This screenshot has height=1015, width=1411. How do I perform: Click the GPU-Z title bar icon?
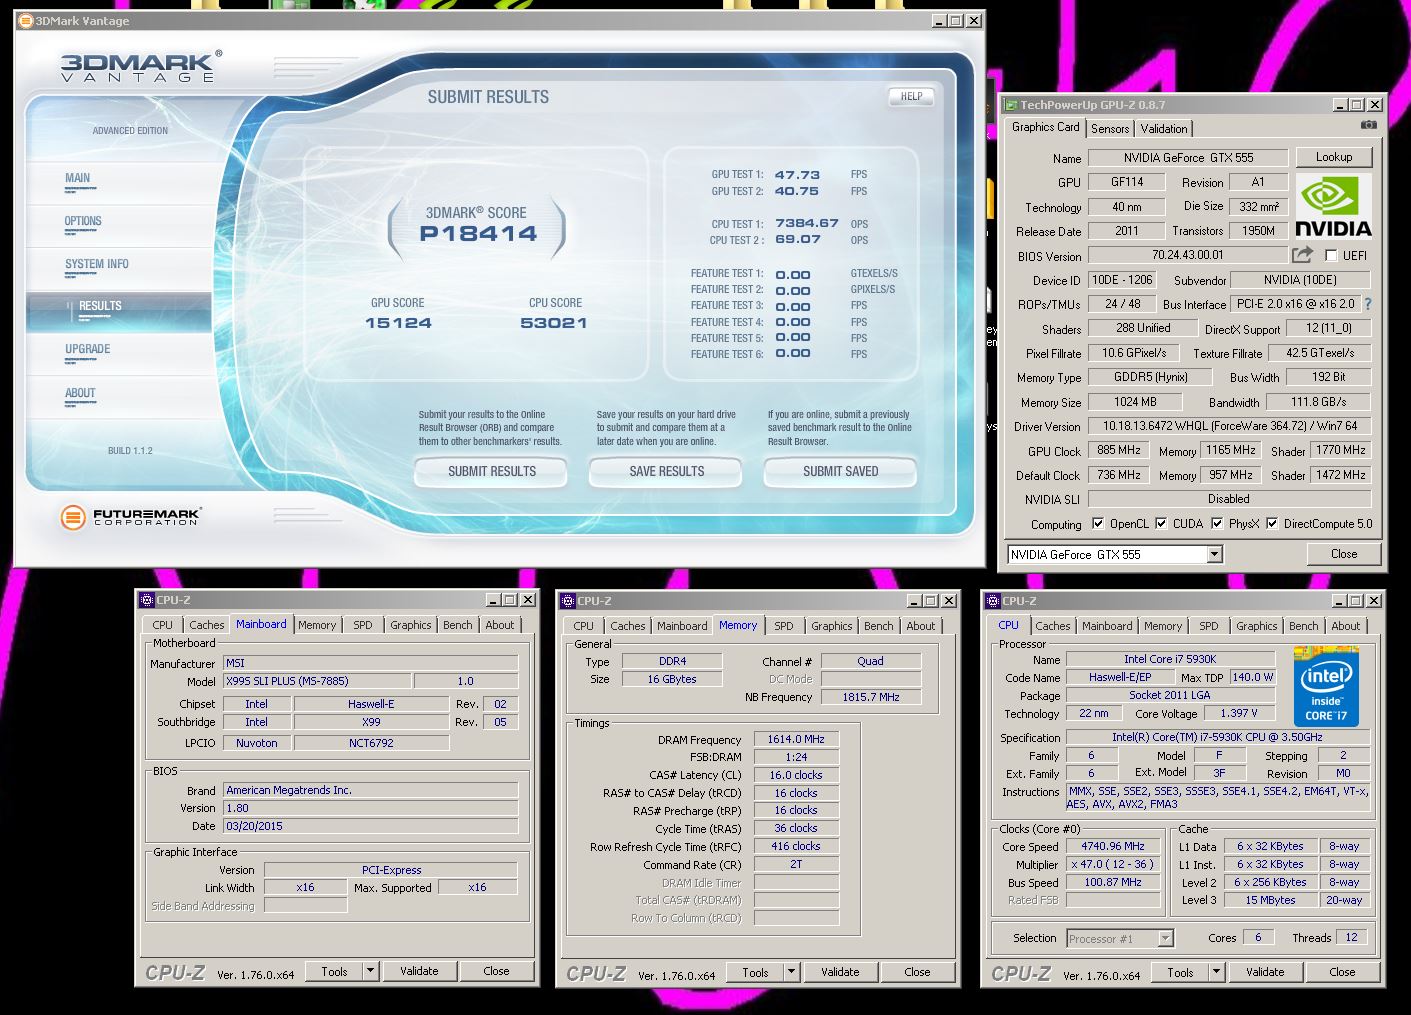[x=1010, y=104]
